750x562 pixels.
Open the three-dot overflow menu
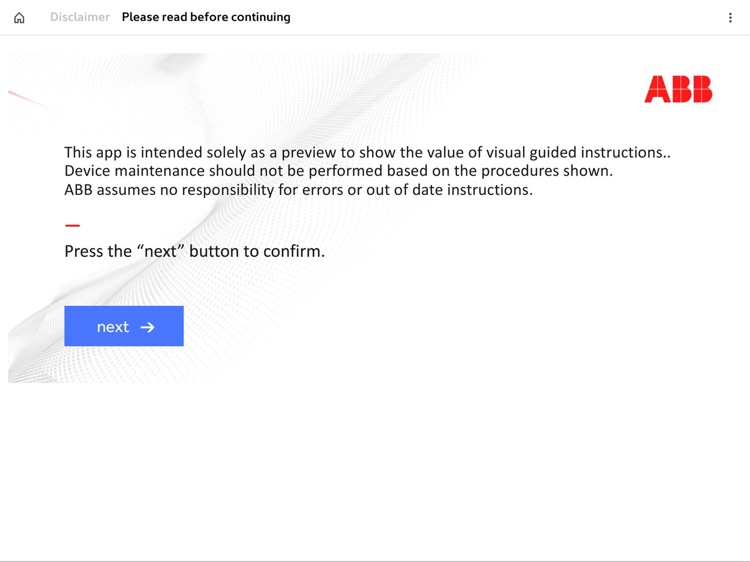pyautogui.click(x=730, y=18)
